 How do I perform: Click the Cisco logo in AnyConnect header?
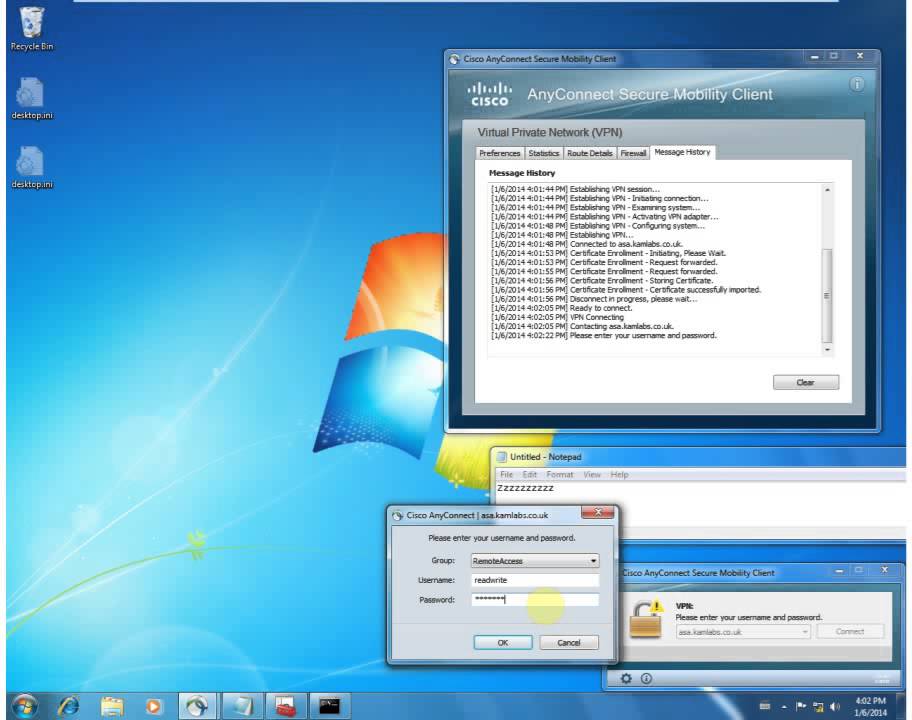(490, 94)
